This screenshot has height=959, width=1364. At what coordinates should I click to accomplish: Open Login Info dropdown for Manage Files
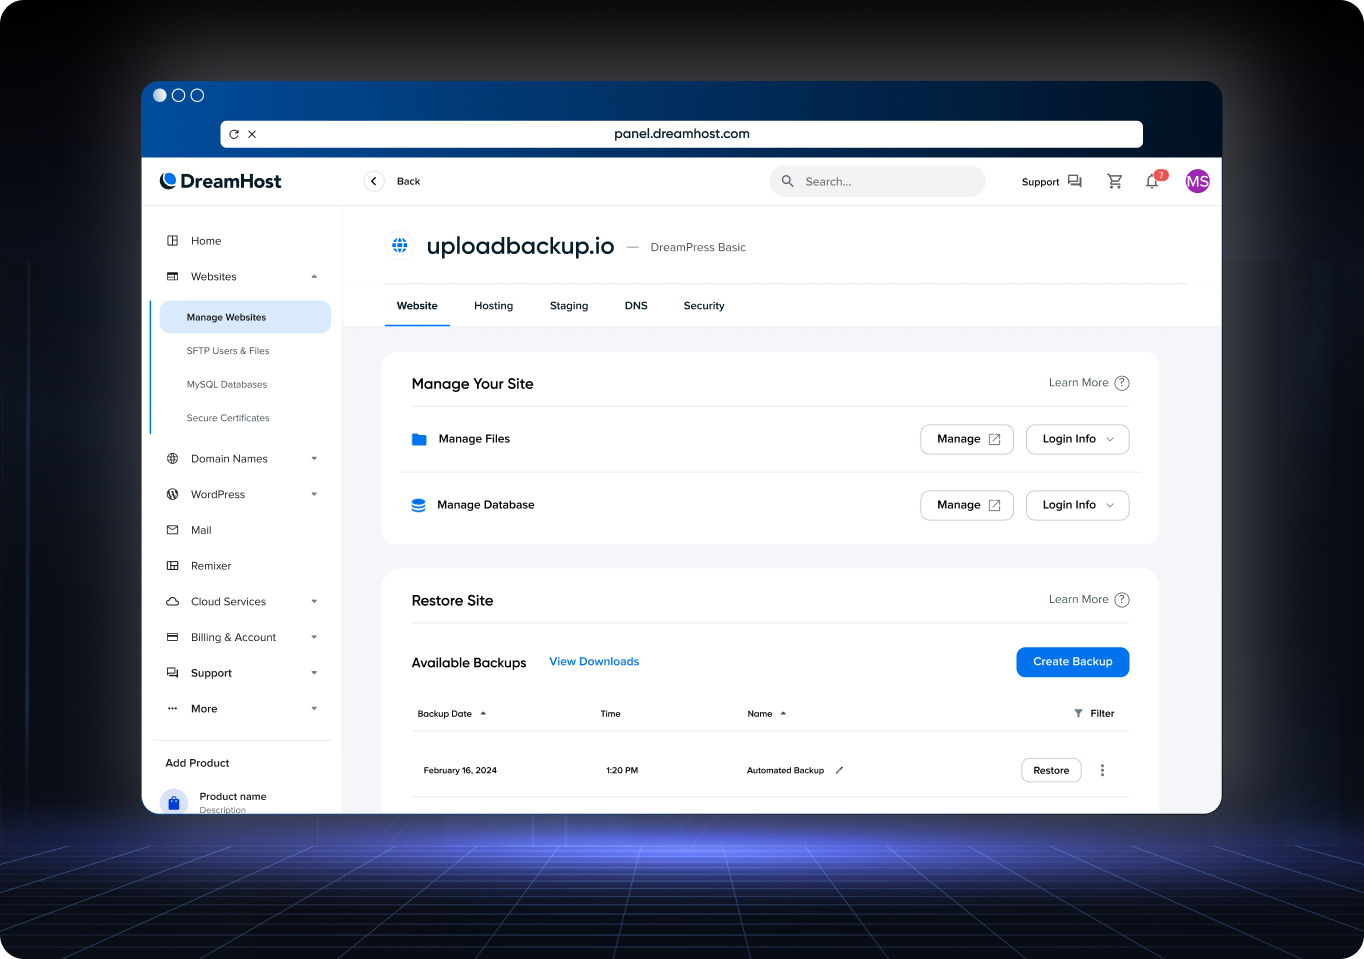coord(1077,439)
